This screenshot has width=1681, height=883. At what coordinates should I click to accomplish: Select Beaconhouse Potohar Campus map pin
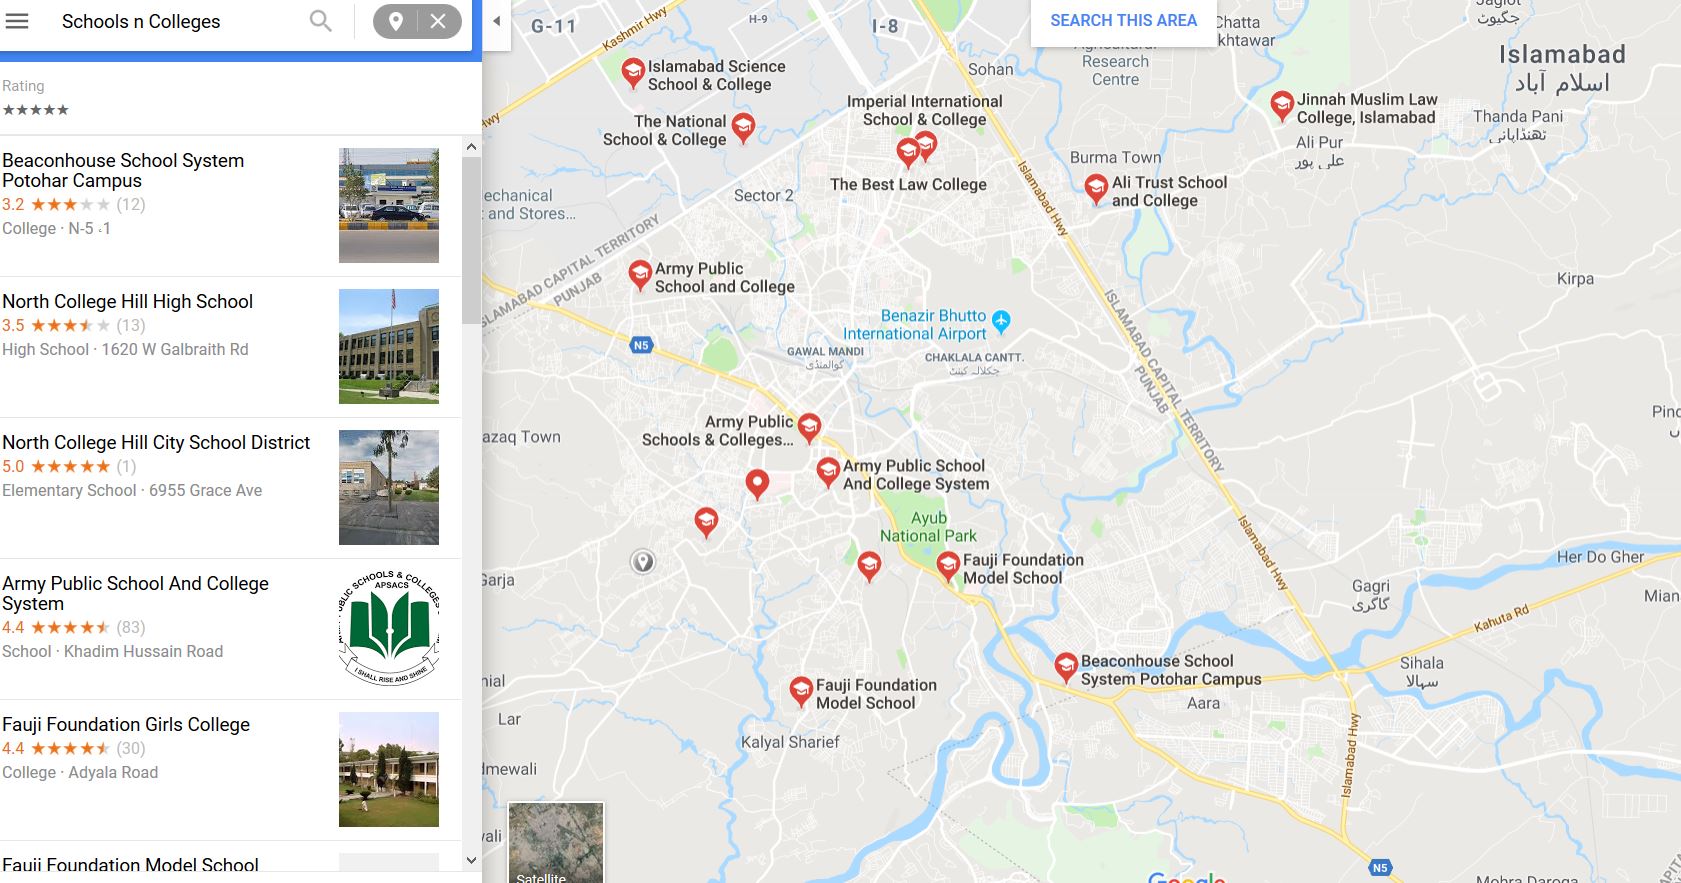[1066, 666]
